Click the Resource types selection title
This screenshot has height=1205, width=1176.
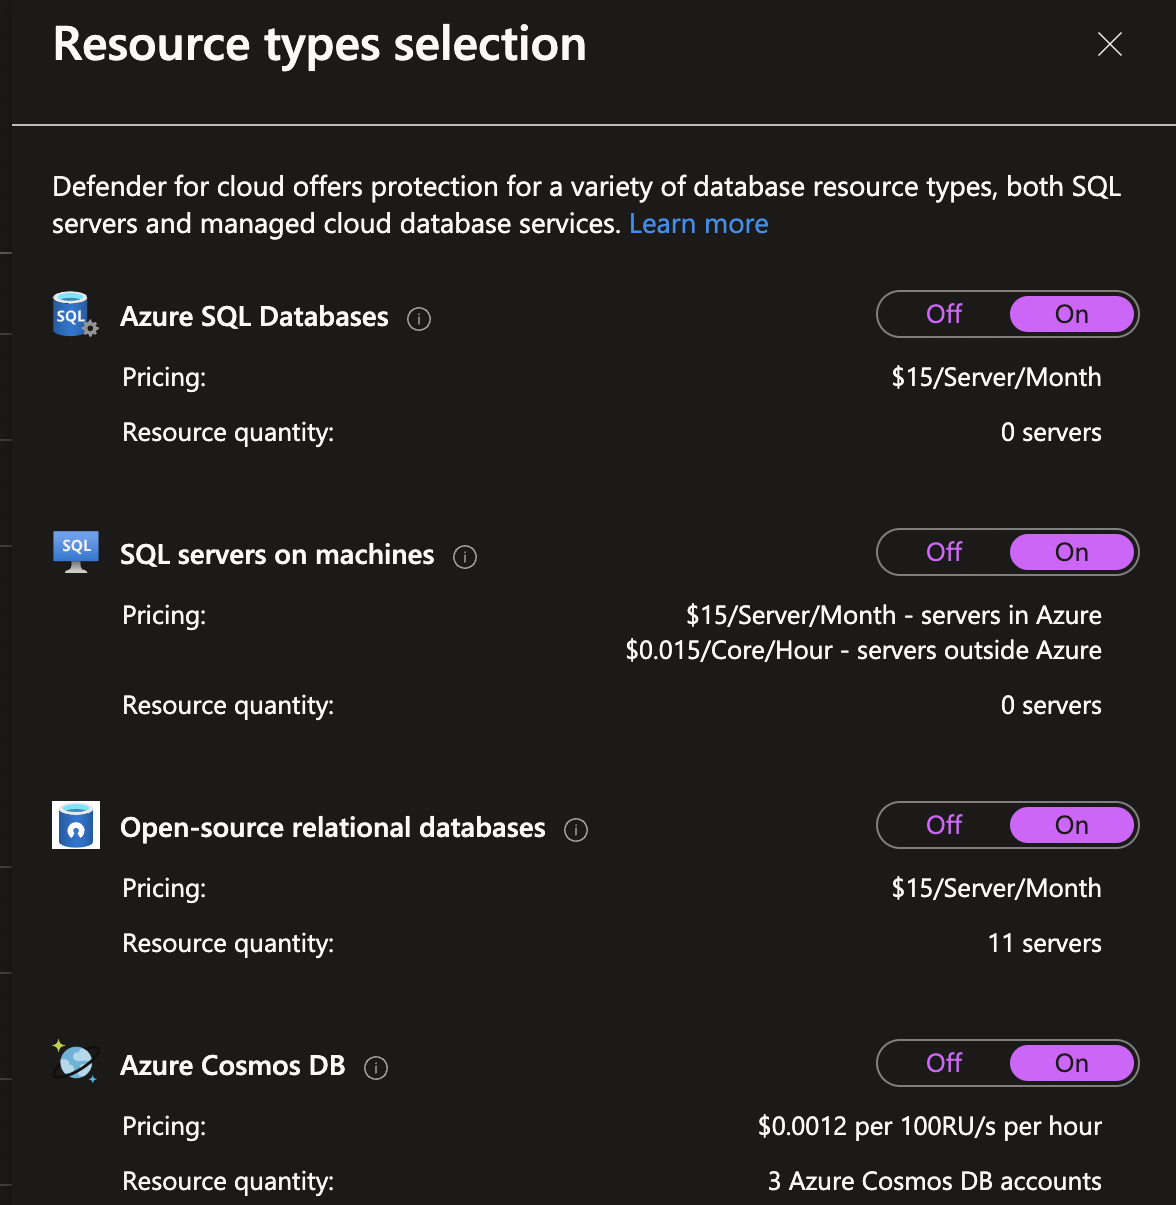[x=320, y=44]
